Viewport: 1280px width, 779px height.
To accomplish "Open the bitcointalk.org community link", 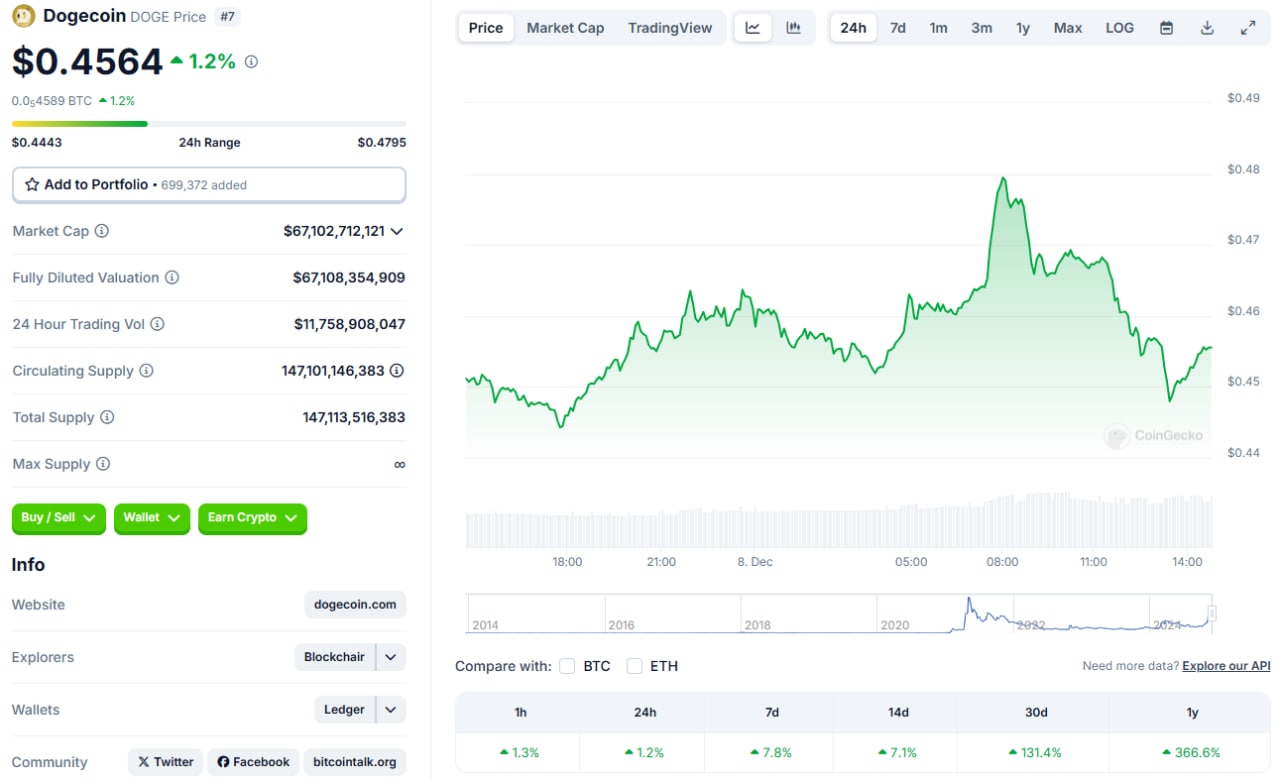I will [354, 762].
